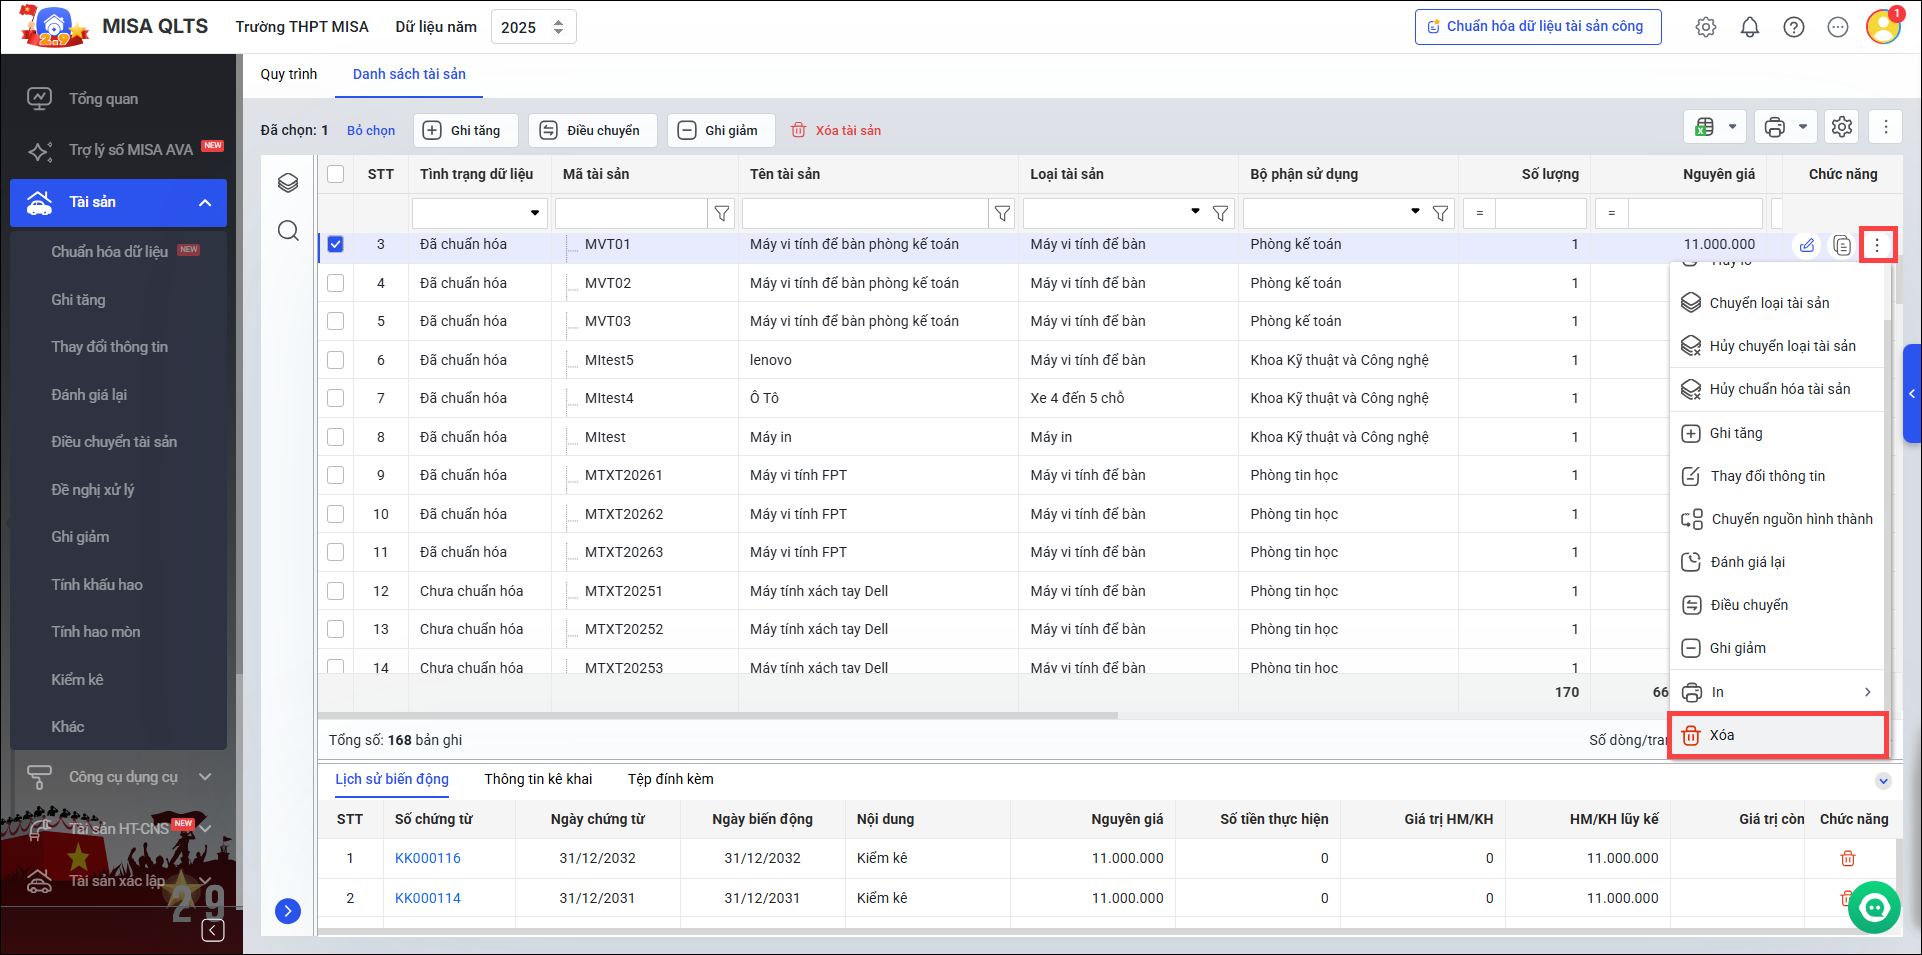Open voucher link KK000114
1922x955 pixels.
coord(427,898)
